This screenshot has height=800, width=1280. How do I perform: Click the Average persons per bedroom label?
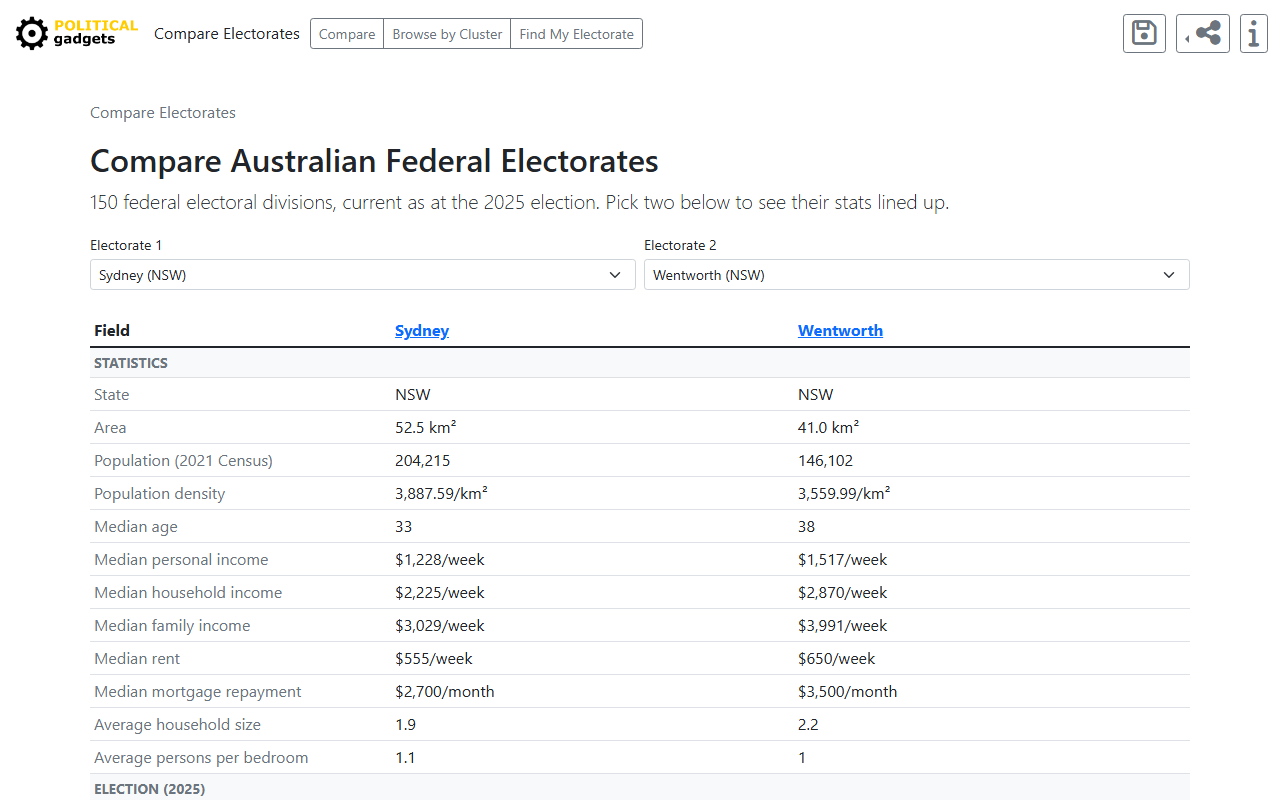tap(201, 758)
